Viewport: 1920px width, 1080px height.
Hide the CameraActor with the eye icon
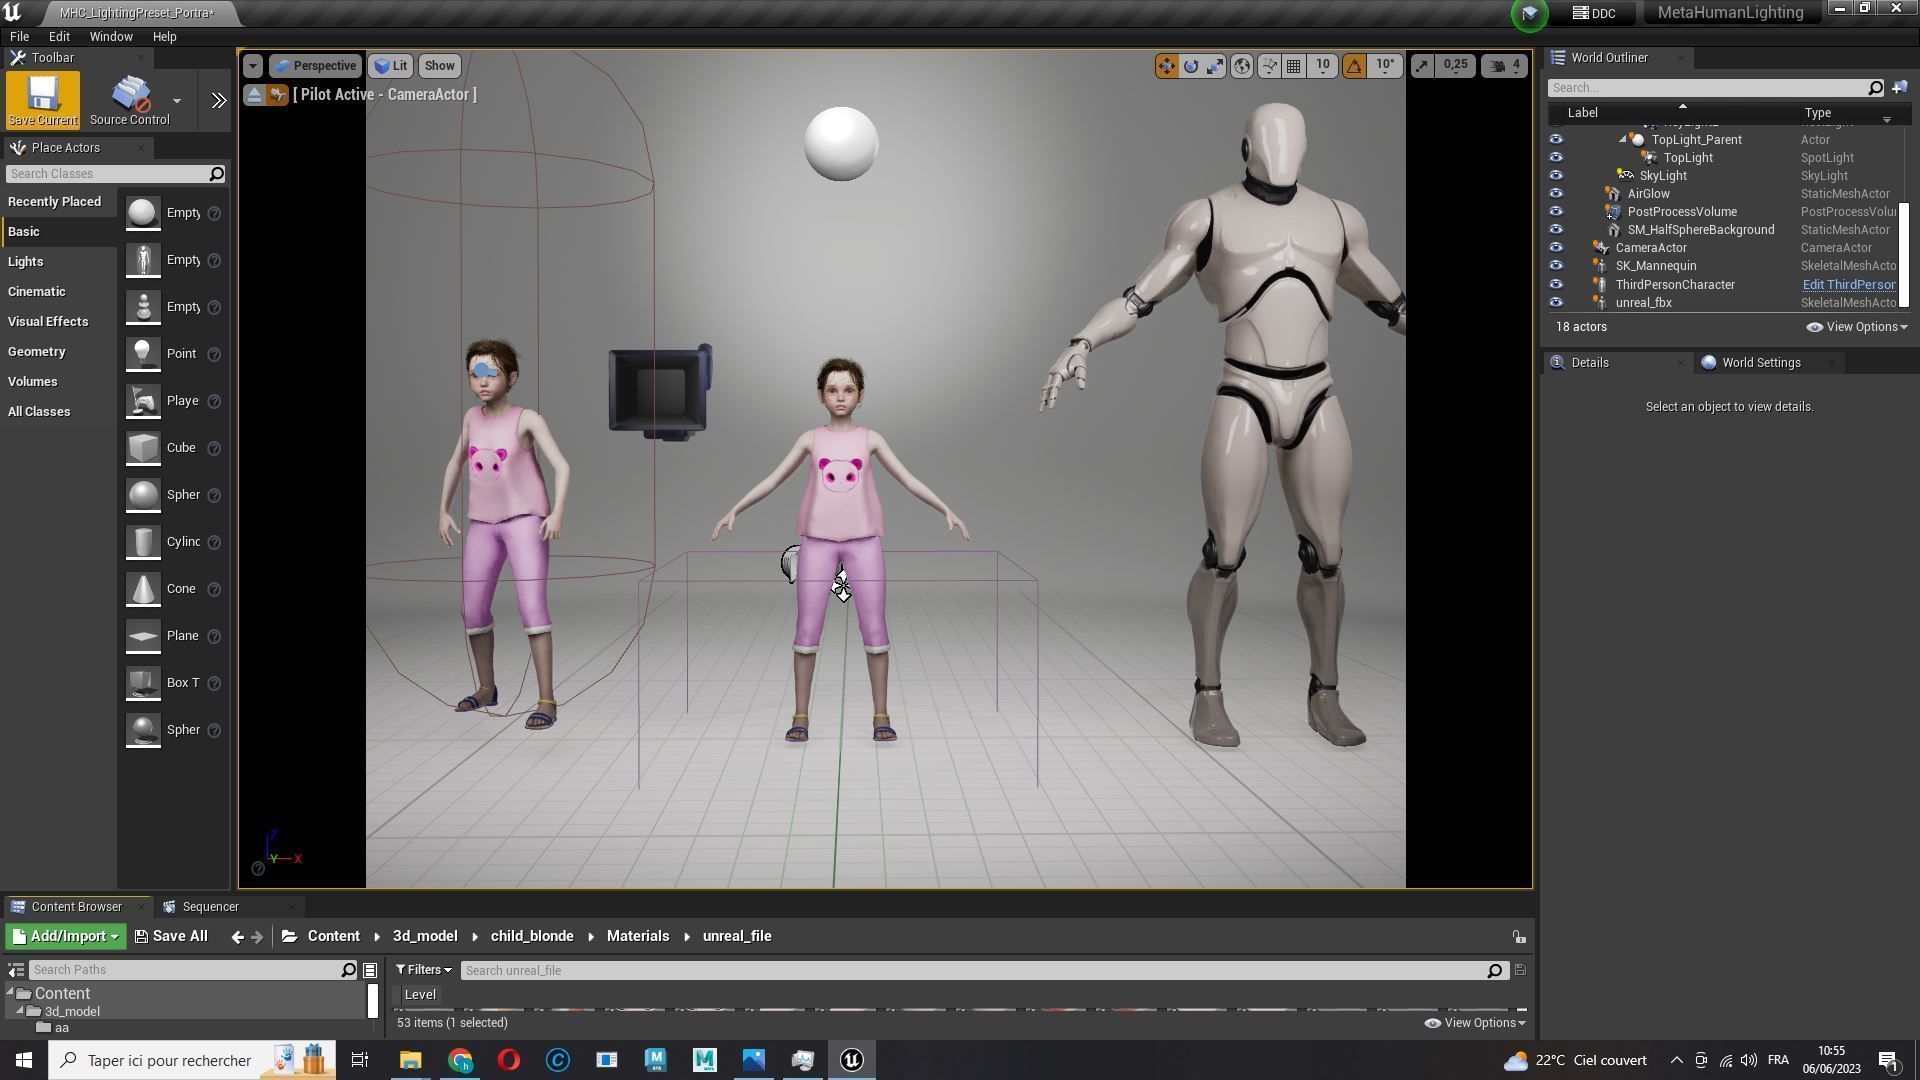[x=1556, y=248]
